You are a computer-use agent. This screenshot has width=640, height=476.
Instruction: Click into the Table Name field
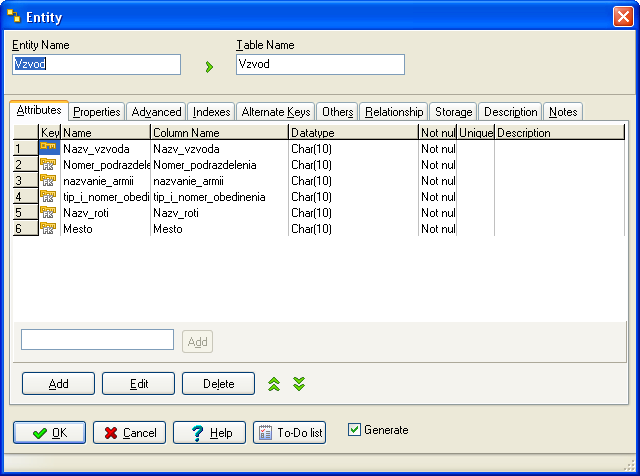coord(320,65)
